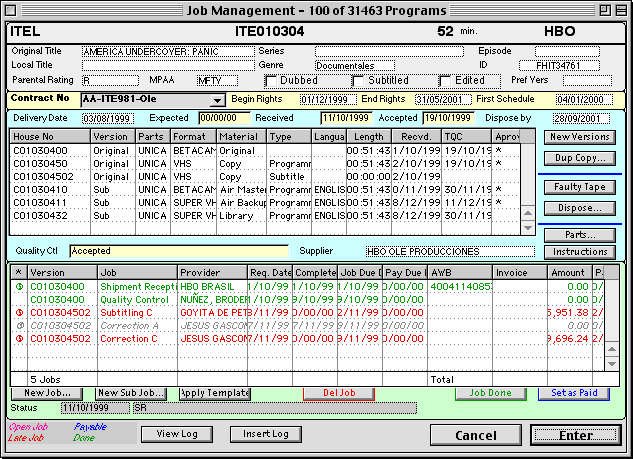This screenshot has height=459, width=633.
Task: Click the Dispose by date field
Action: [581, 118]
